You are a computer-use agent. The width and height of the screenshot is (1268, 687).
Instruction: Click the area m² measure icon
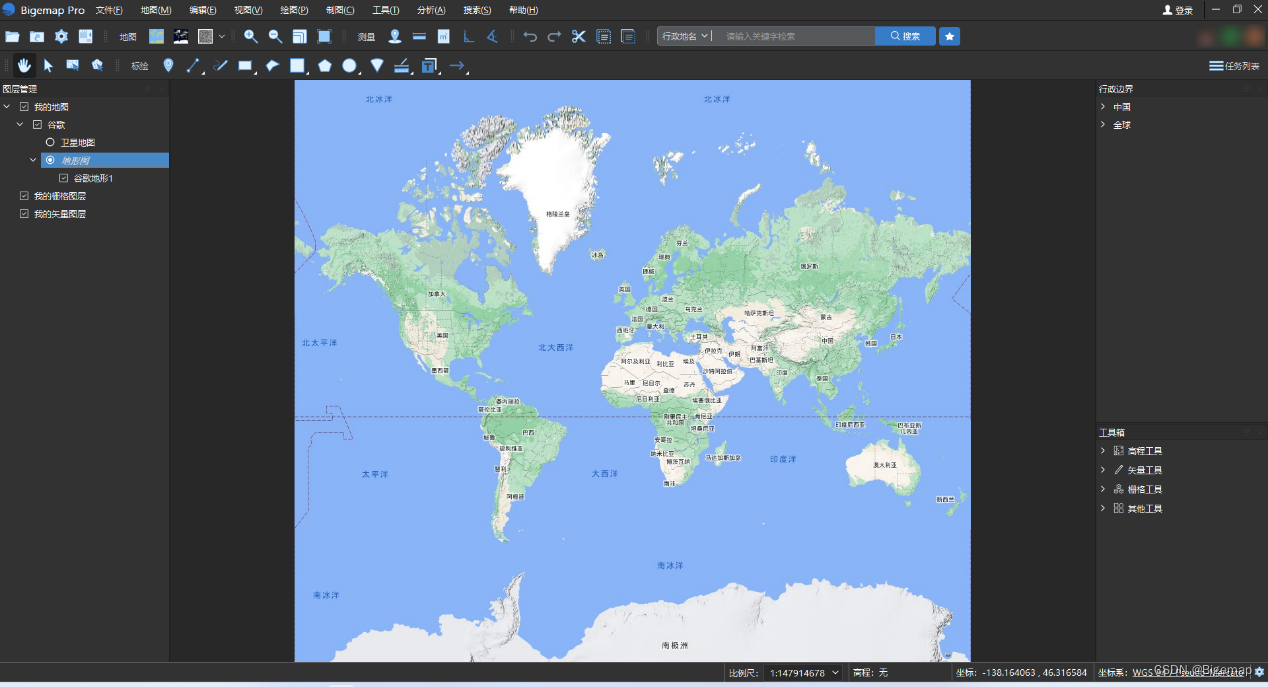click(443, 37)
